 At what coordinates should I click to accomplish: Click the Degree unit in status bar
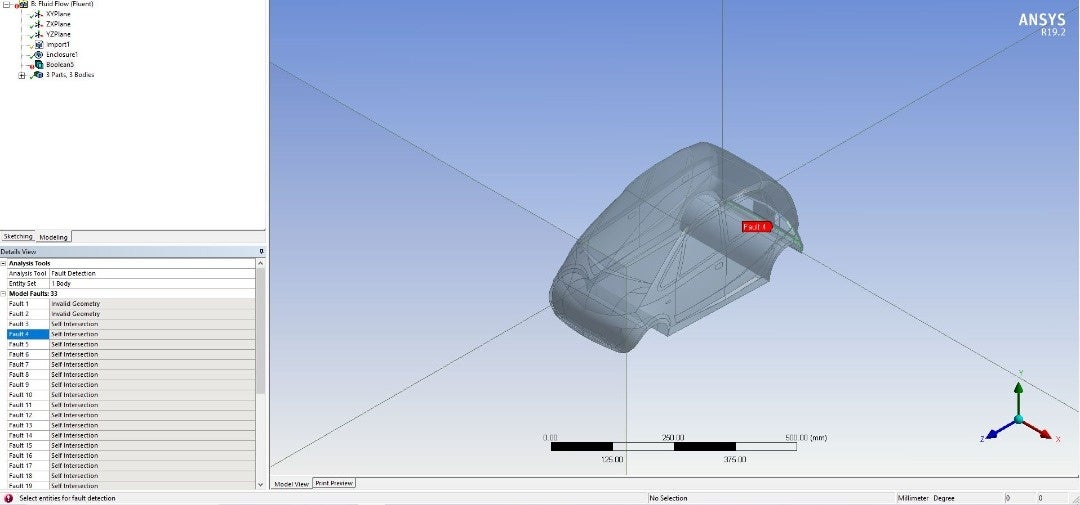tap(944, 498)
